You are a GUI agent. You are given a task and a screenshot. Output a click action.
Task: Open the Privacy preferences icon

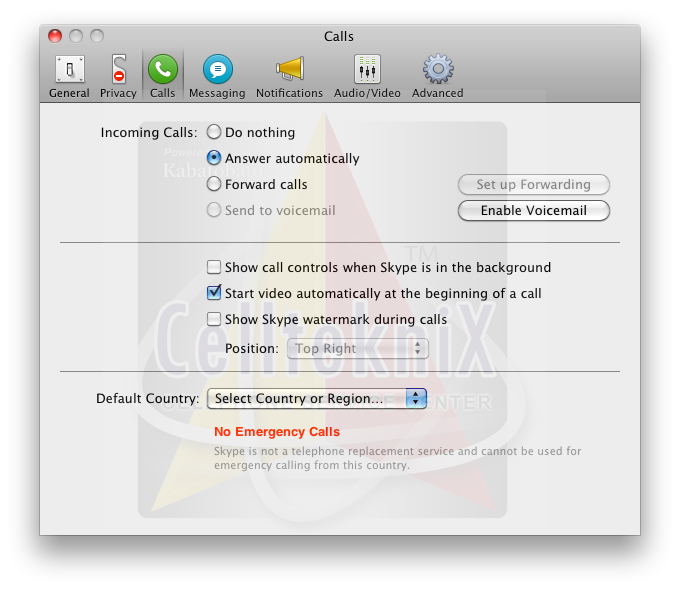click(118, 69)
